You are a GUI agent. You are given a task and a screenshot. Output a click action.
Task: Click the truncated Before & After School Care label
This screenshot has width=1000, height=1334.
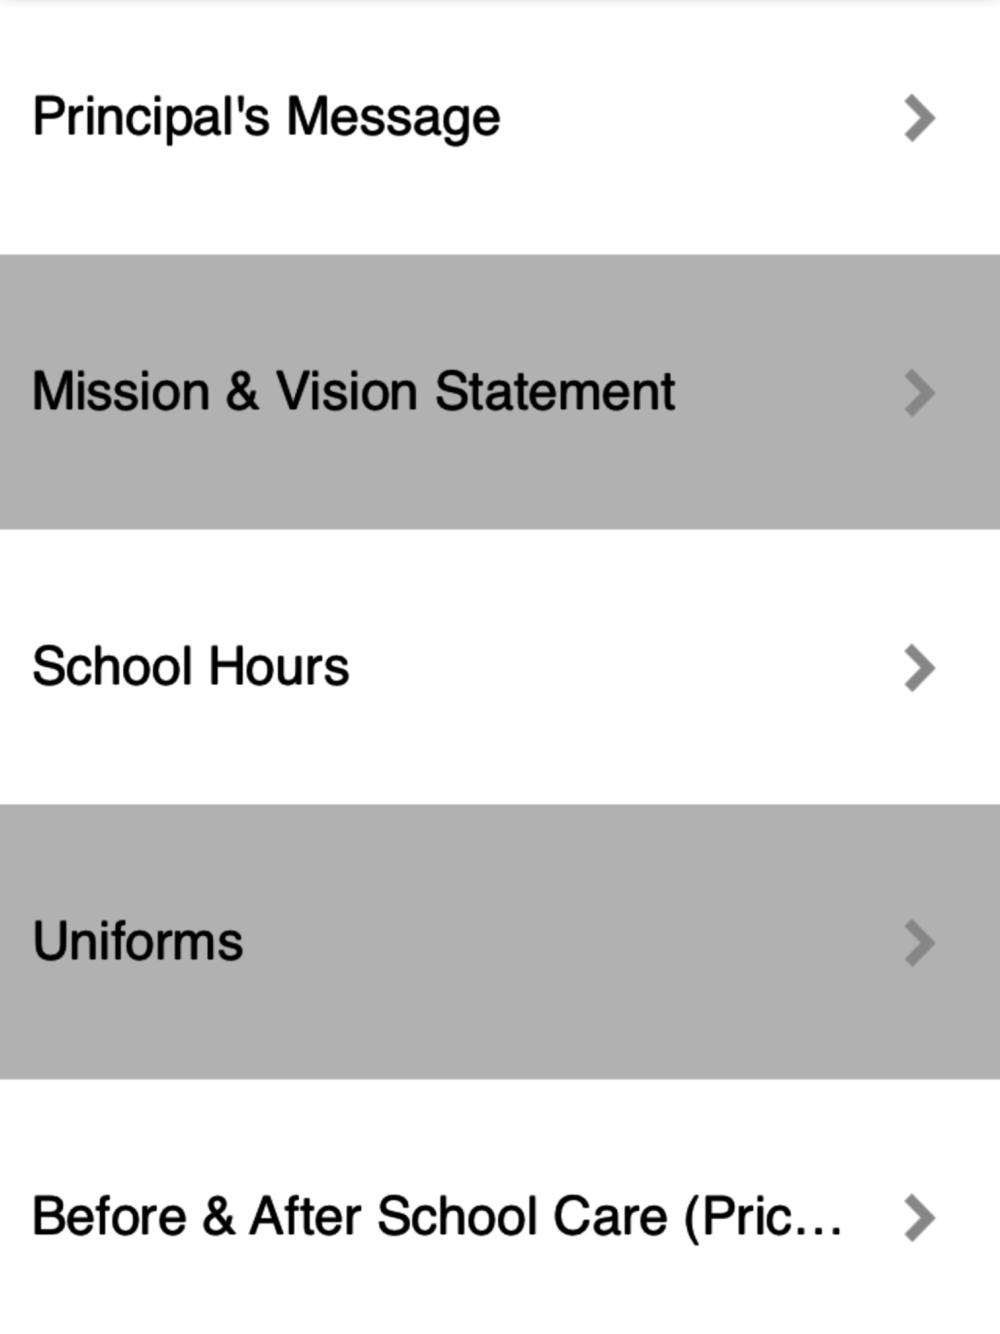[437, 1217]
